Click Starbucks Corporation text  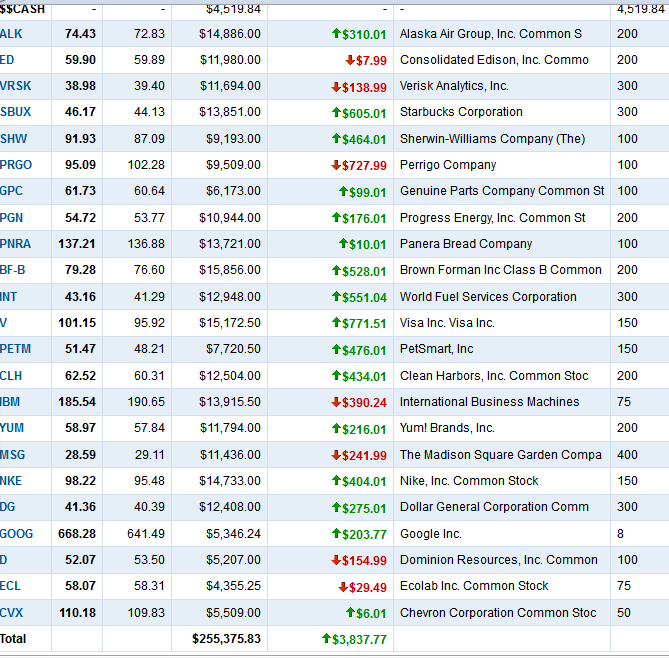coord(461,112)
